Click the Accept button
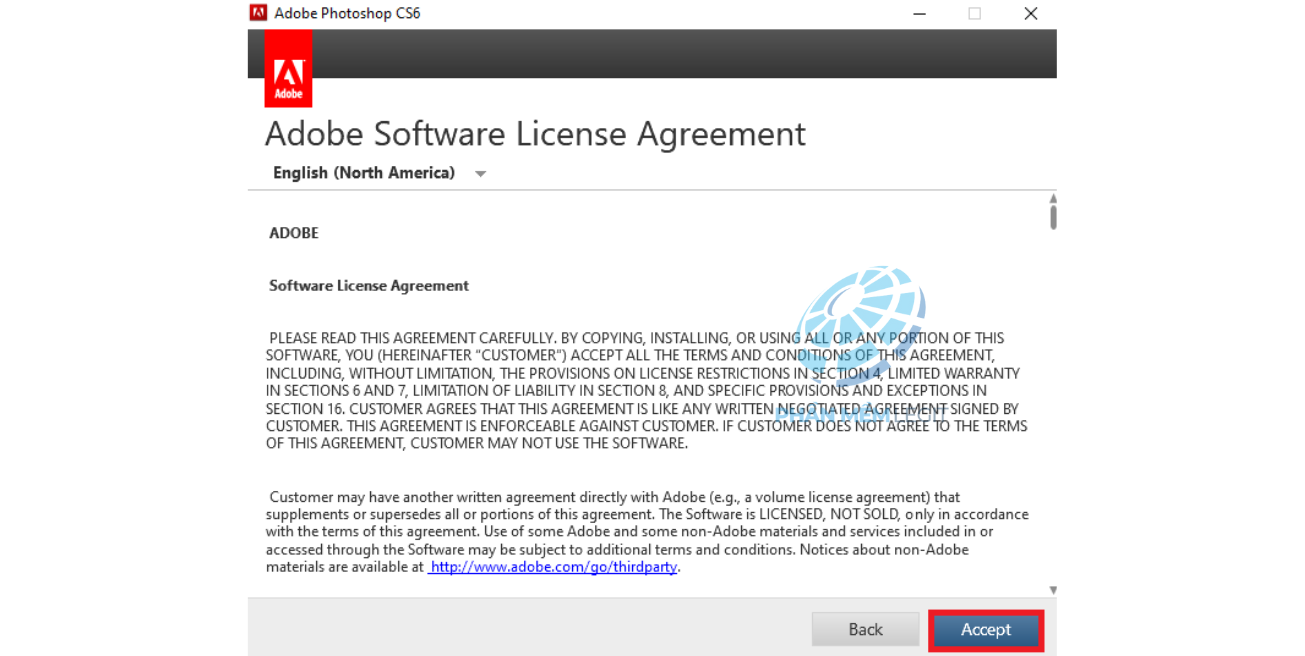Screen dimensions: 1305x656 pyautogui.click(x=986, y=630)
